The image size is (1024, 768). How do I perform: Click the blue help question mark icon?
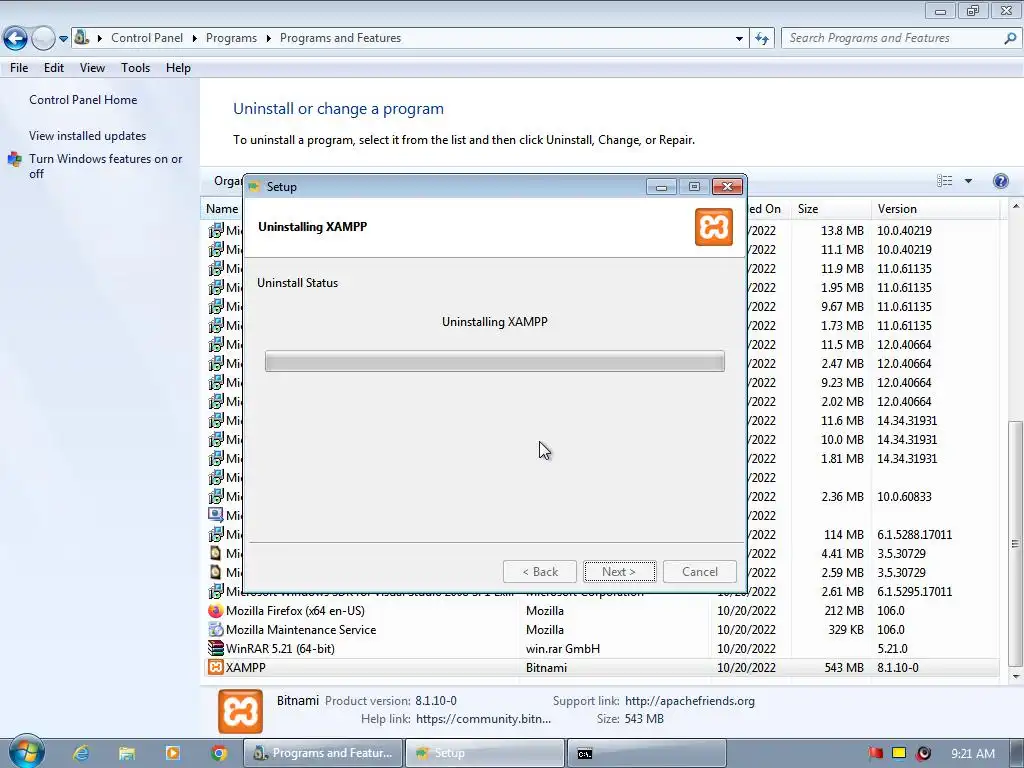coord(1000,181)
